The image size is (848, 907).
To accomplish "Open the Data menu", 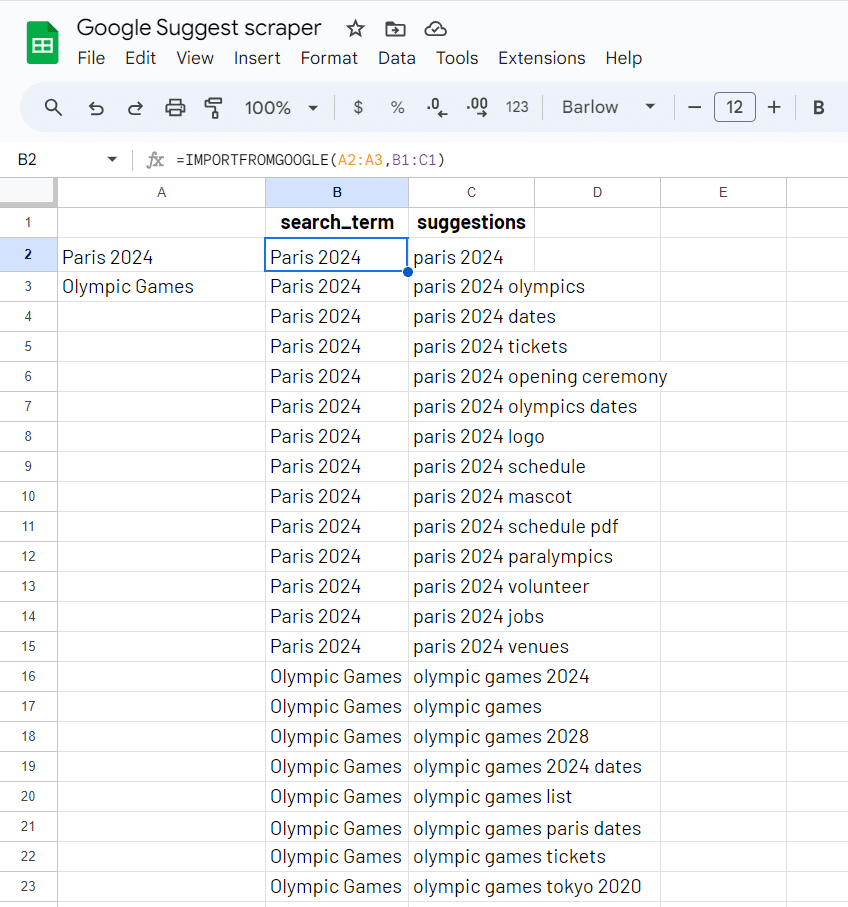I will coord(396,58).
